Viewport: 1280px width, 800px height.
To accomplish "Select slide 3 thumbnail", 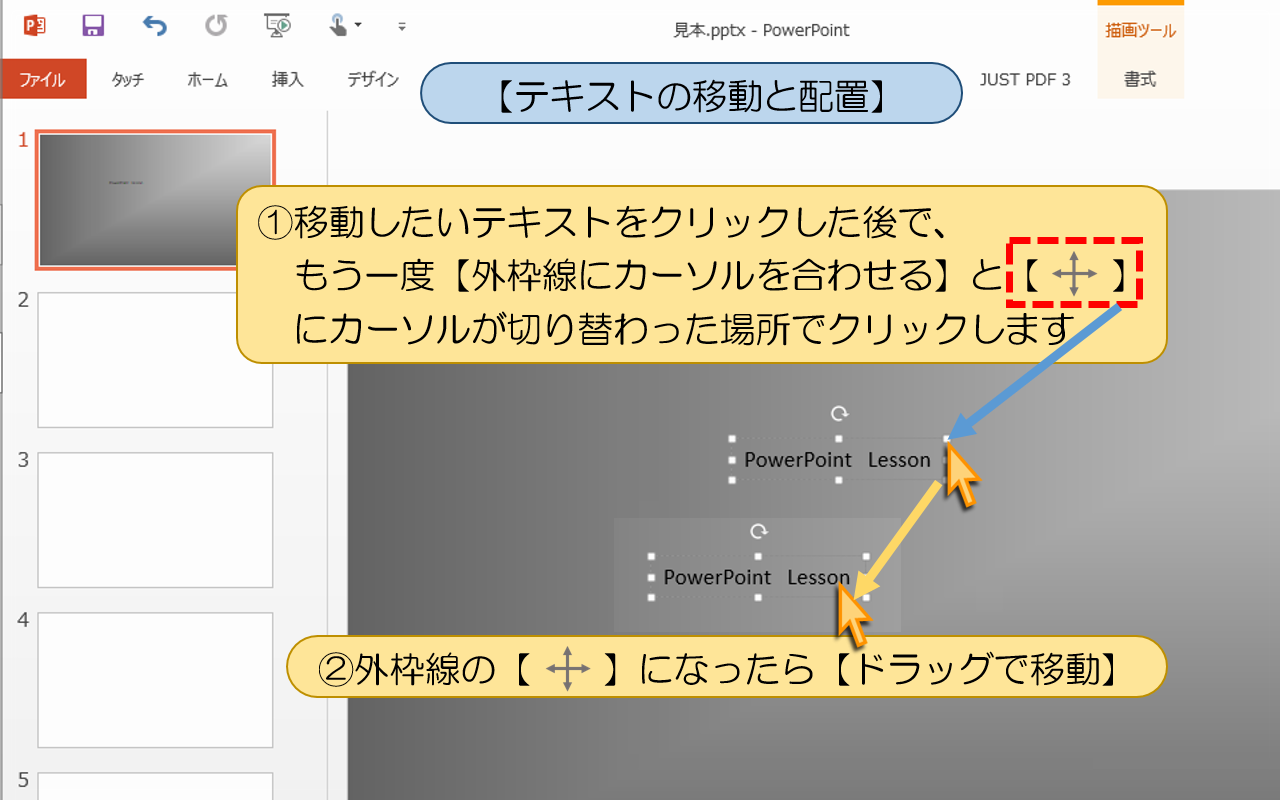I will pos(155,520).
